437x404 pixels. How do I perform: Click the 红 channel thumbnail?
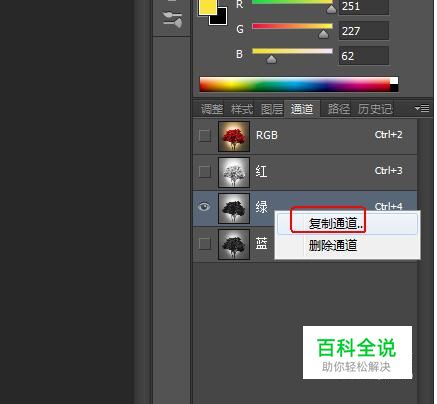[x=234, y=172]
